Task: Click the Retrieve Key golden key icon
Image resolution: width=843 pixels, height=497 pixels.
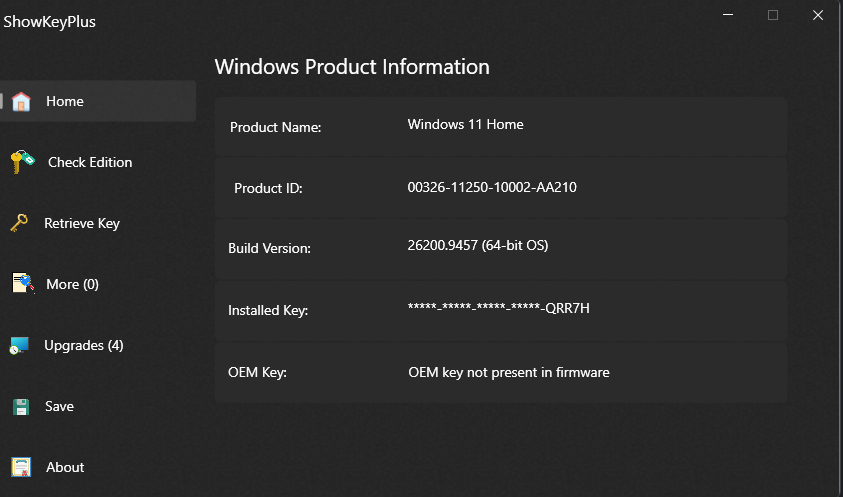Action: [x=19, y=223]
